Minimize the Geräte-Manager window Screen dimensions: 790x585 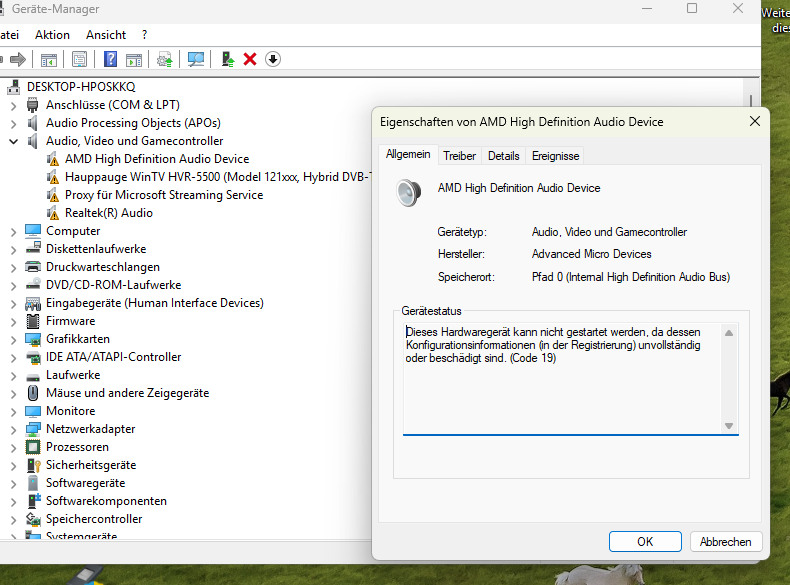[x=647, y=9]
